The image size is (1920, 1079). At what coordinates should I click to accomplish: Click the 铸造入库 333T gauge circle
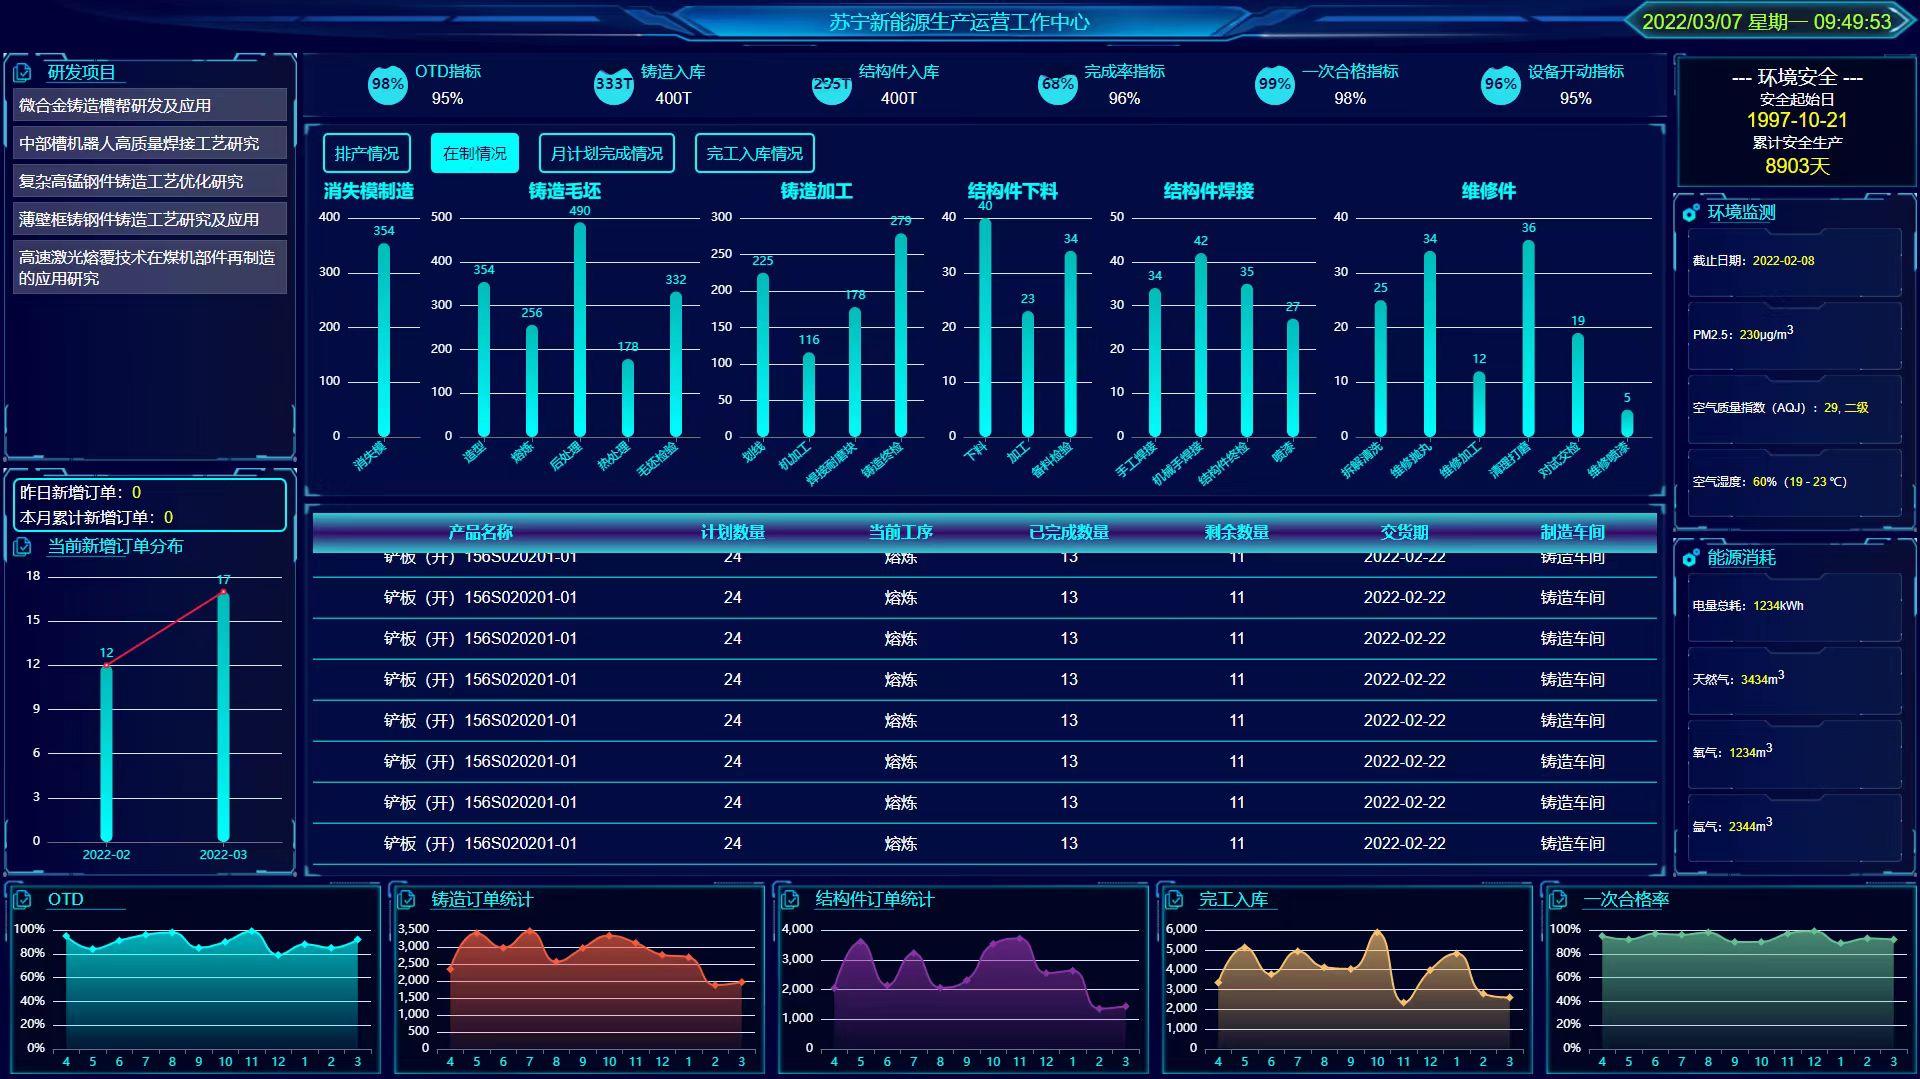(613, 85)
